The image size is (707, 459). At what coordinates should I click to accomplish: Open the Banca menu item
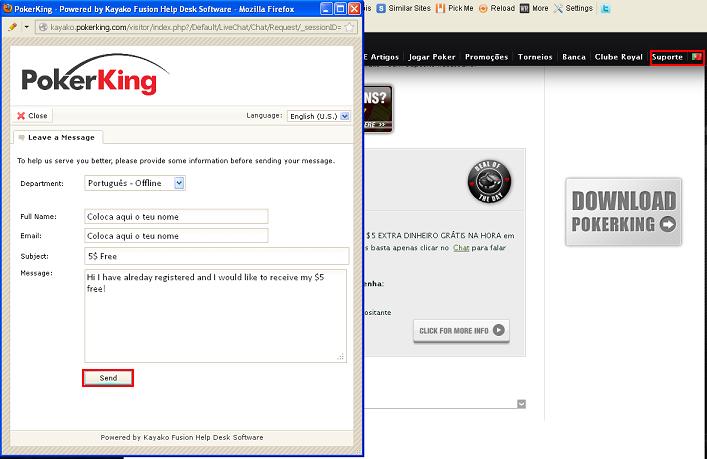click(x=574, y=57)
